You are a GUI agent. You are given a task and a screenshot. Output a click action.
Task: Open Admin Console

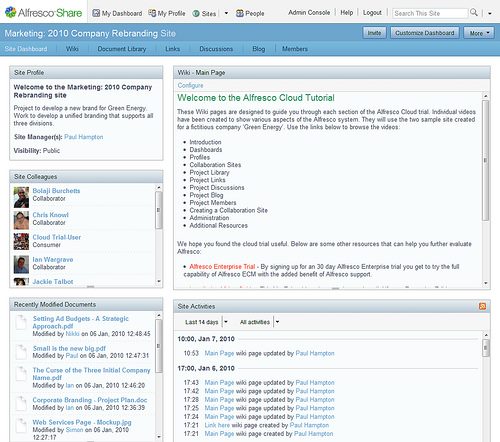[309, 13]
